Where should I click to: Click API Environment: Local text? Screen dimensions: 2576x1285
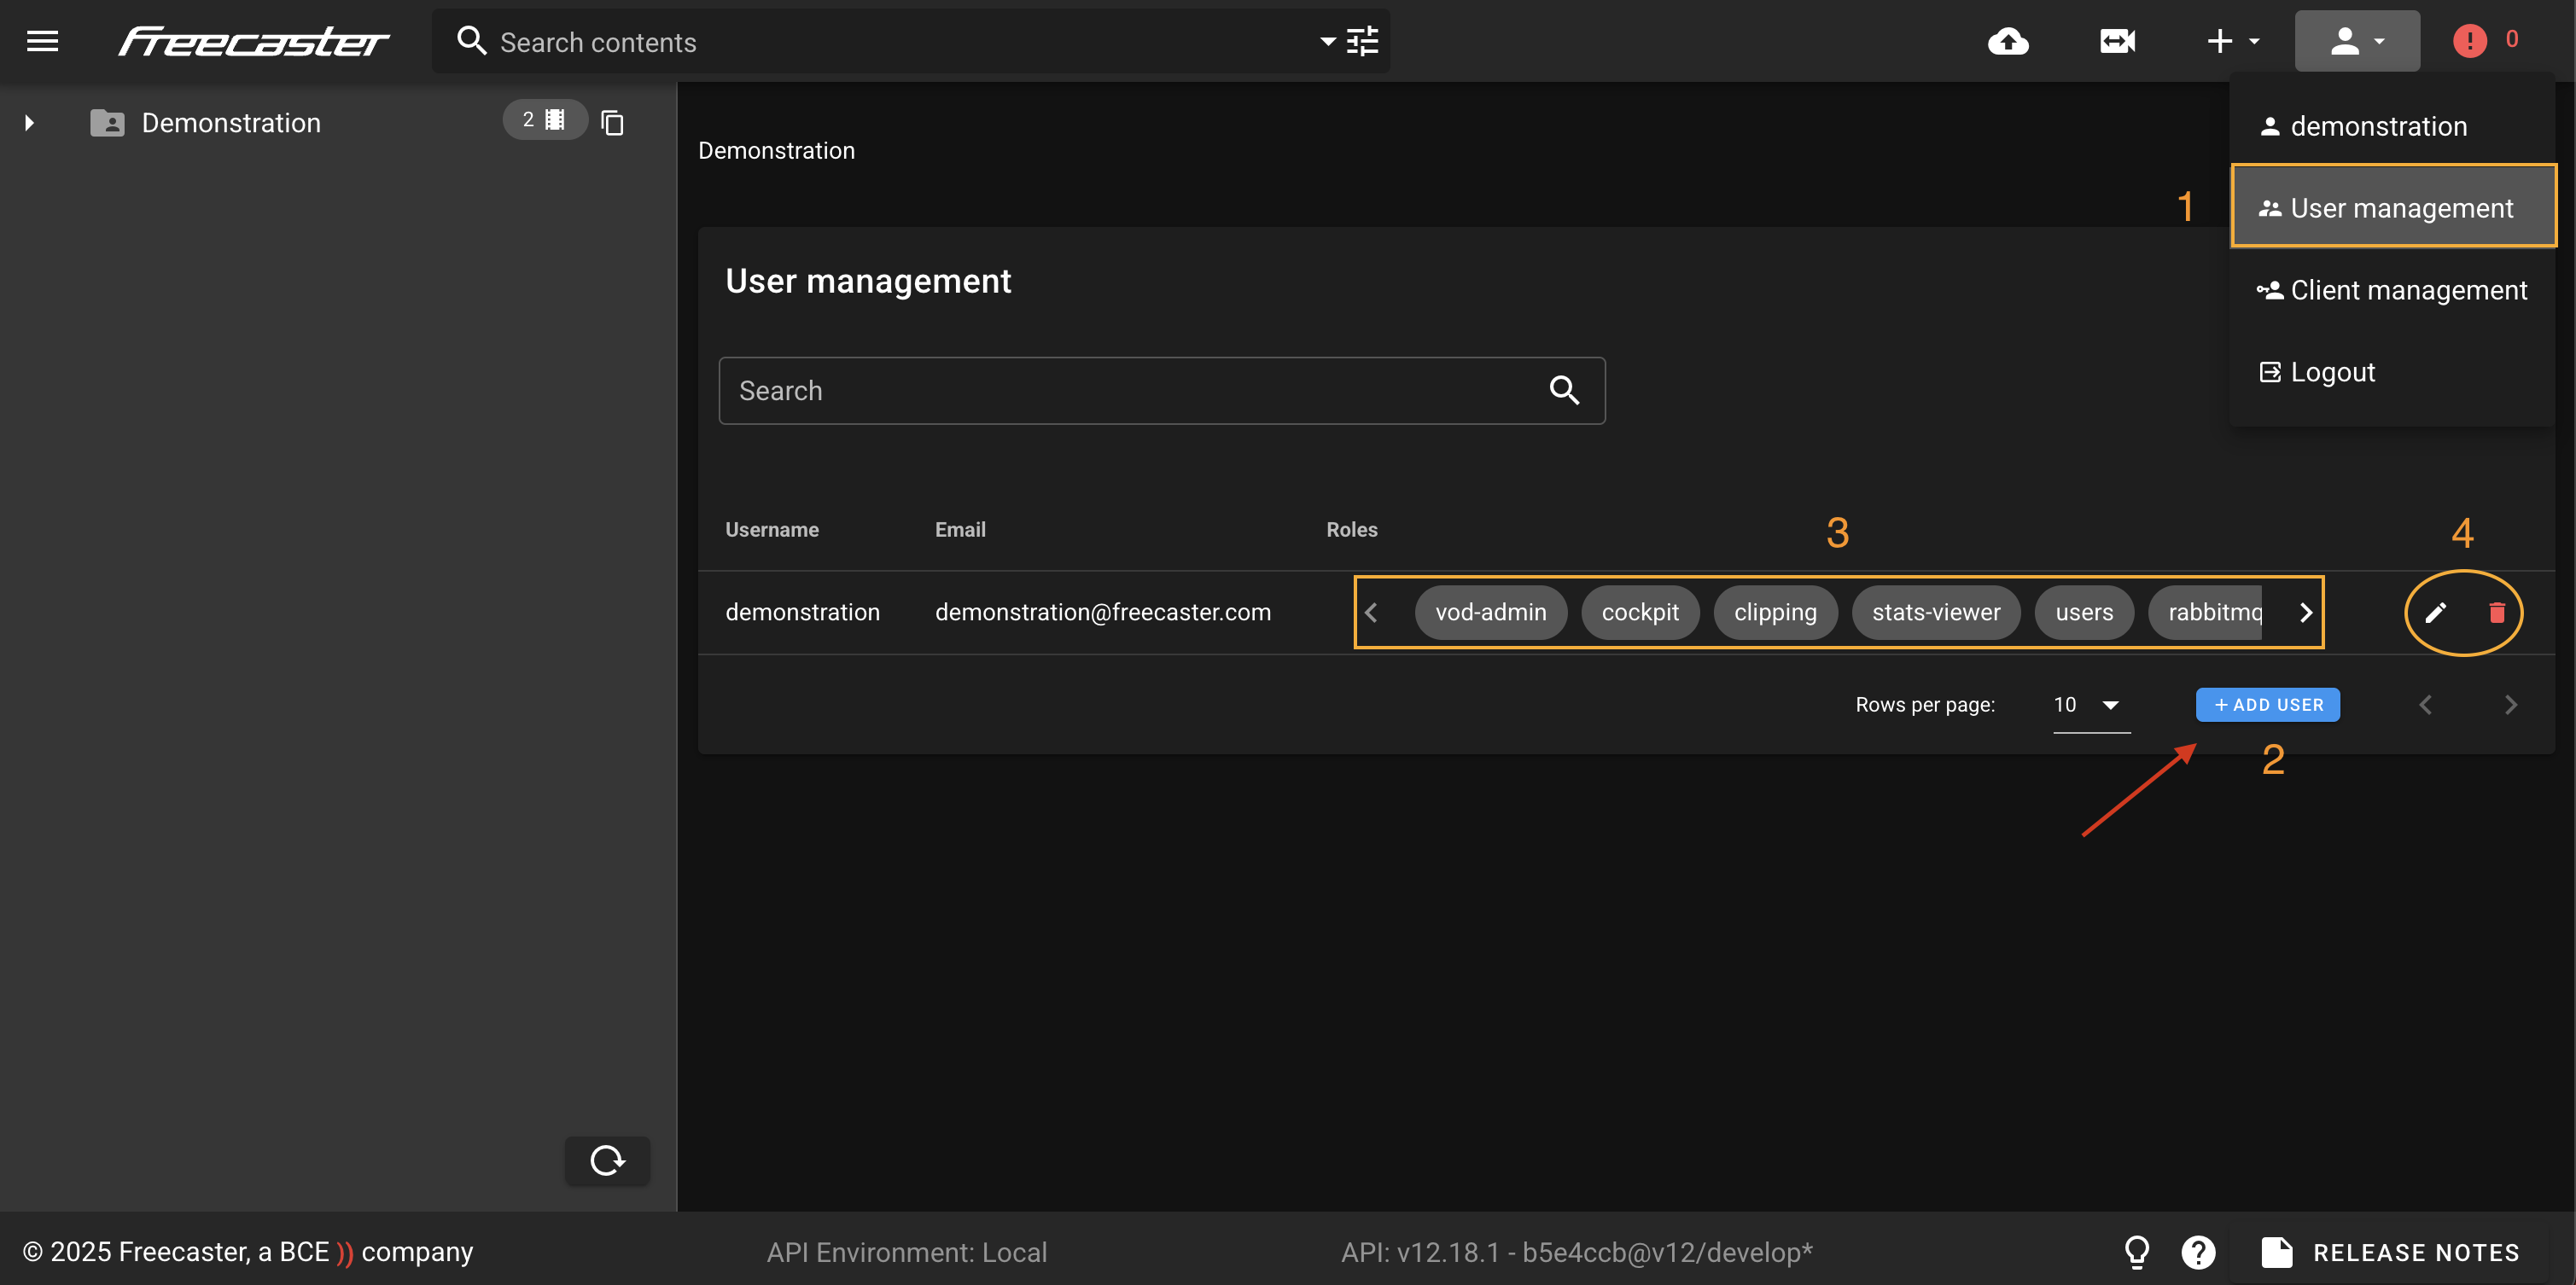tap(906, 1252)
